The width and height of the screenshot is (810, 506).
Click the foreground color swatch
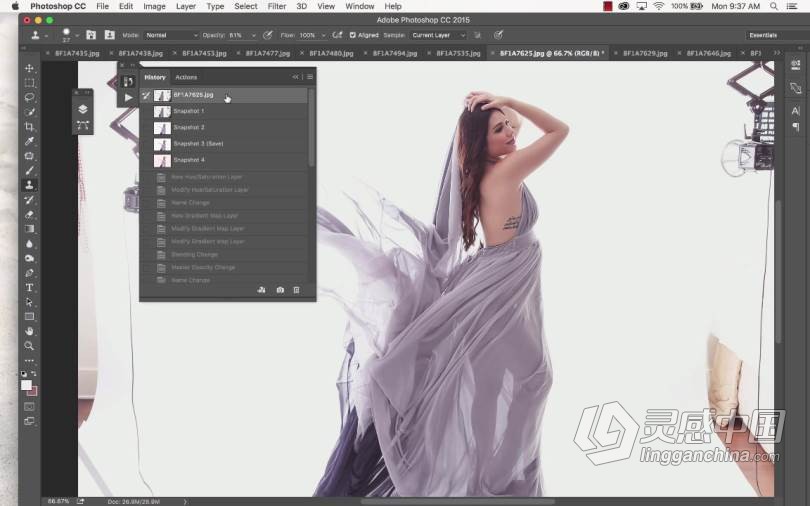pyautogui.click(x=26, y=385)
